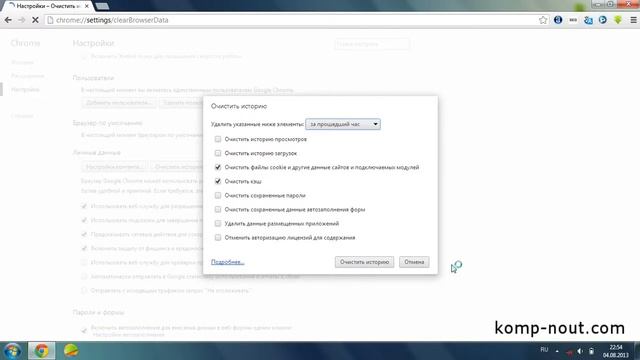This screenshot has height=360, width=640.
Task: Open volume control in system tray
Action: point(580,351)
